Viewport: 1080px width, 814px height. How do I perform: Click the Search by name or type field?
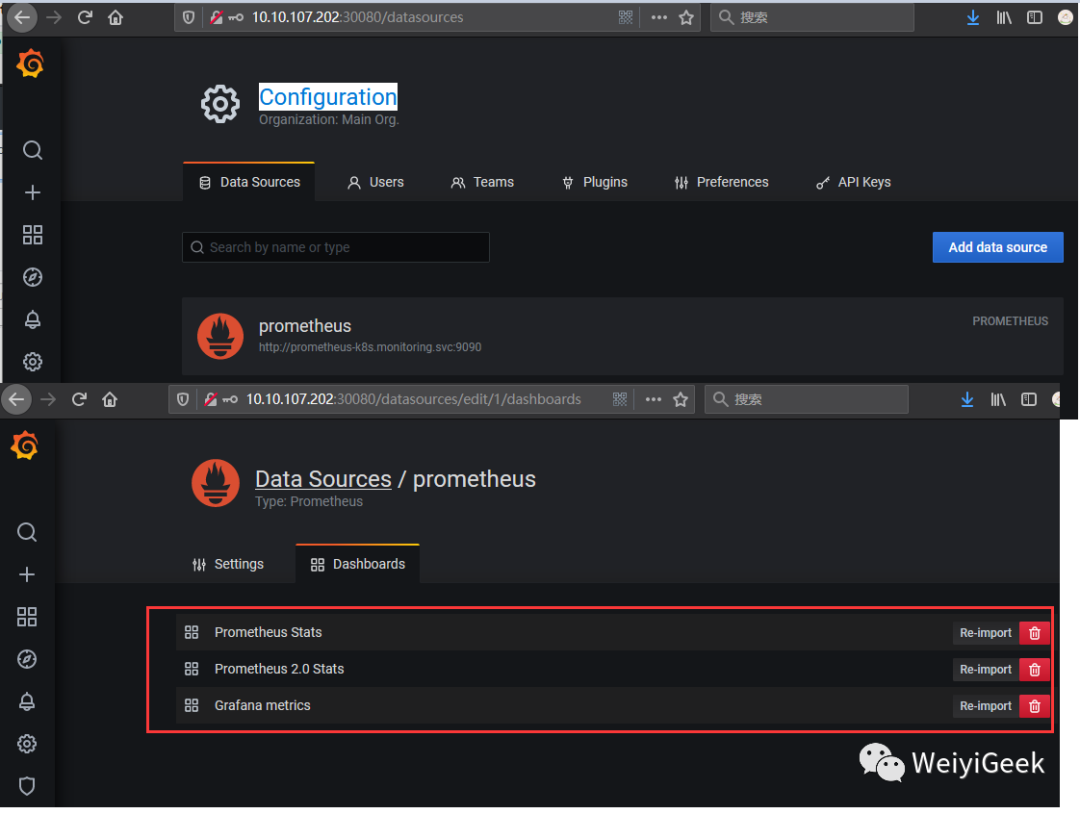click(x=335, y=247)
